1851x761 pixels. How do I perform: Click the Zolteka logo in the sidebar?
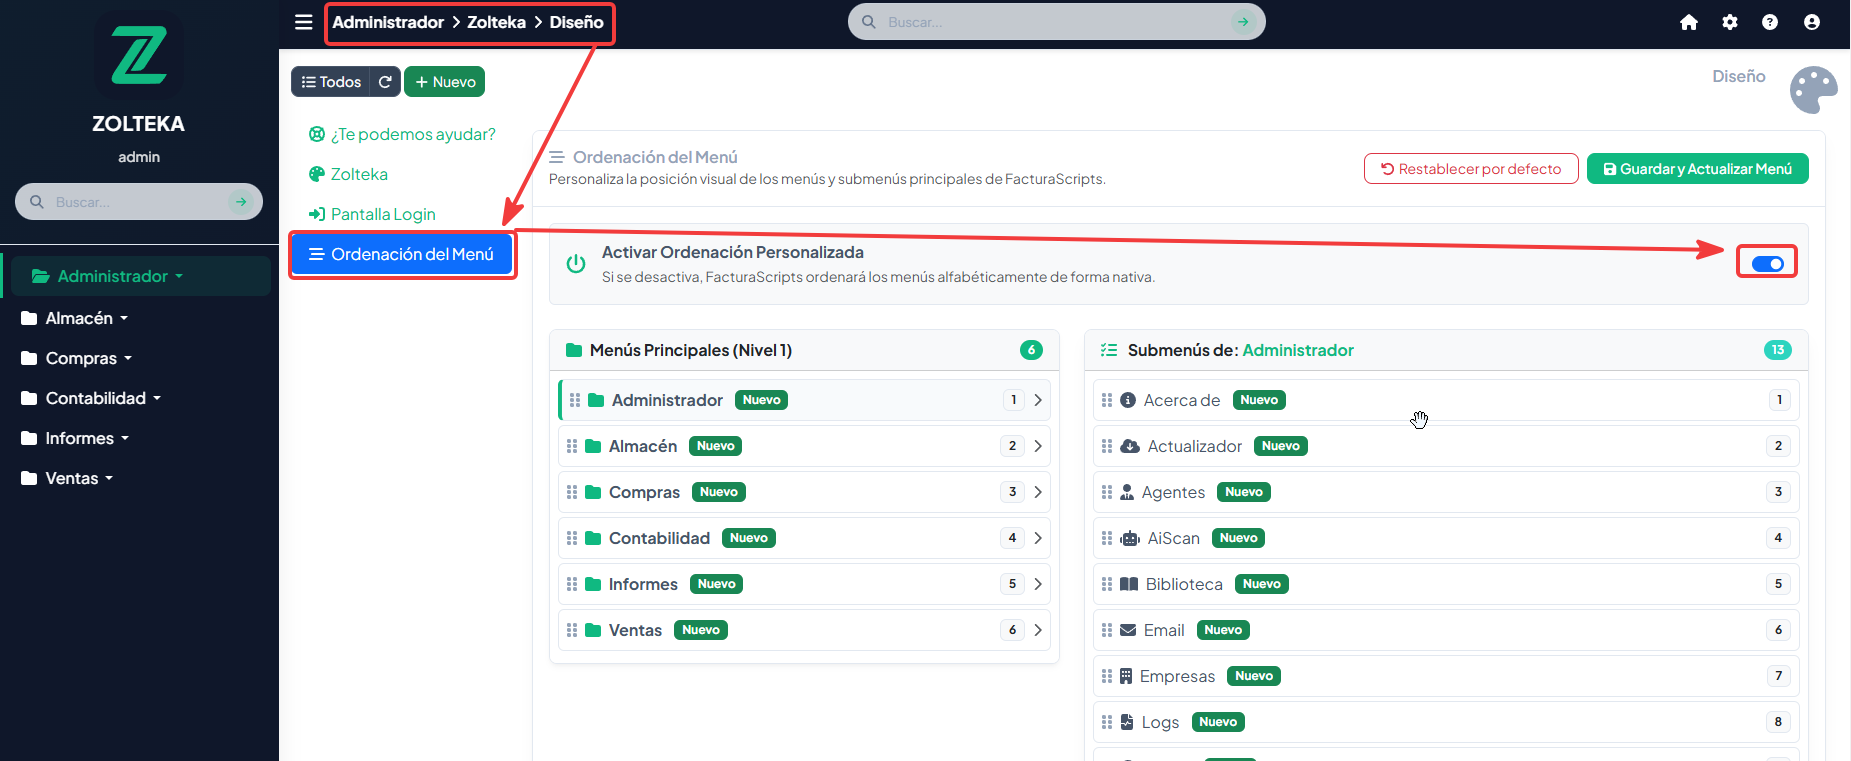139,56
